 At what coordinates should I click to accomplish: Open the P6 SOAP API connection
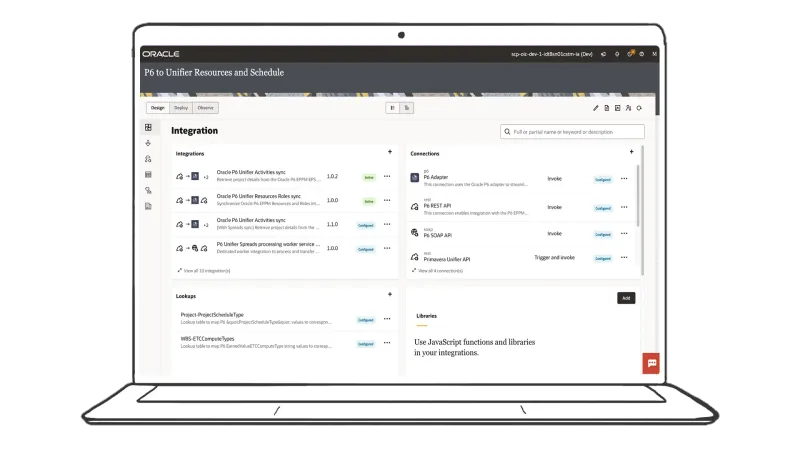click(x=438, y=235)
